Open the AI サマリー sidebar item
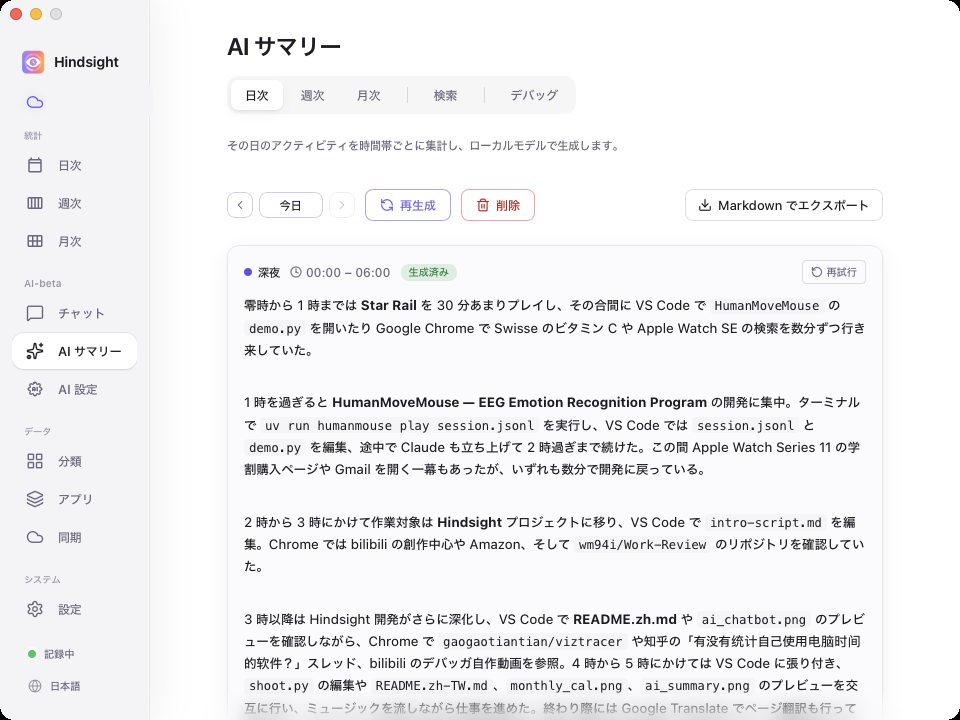960x720 pixels. (x=74, y=351)
